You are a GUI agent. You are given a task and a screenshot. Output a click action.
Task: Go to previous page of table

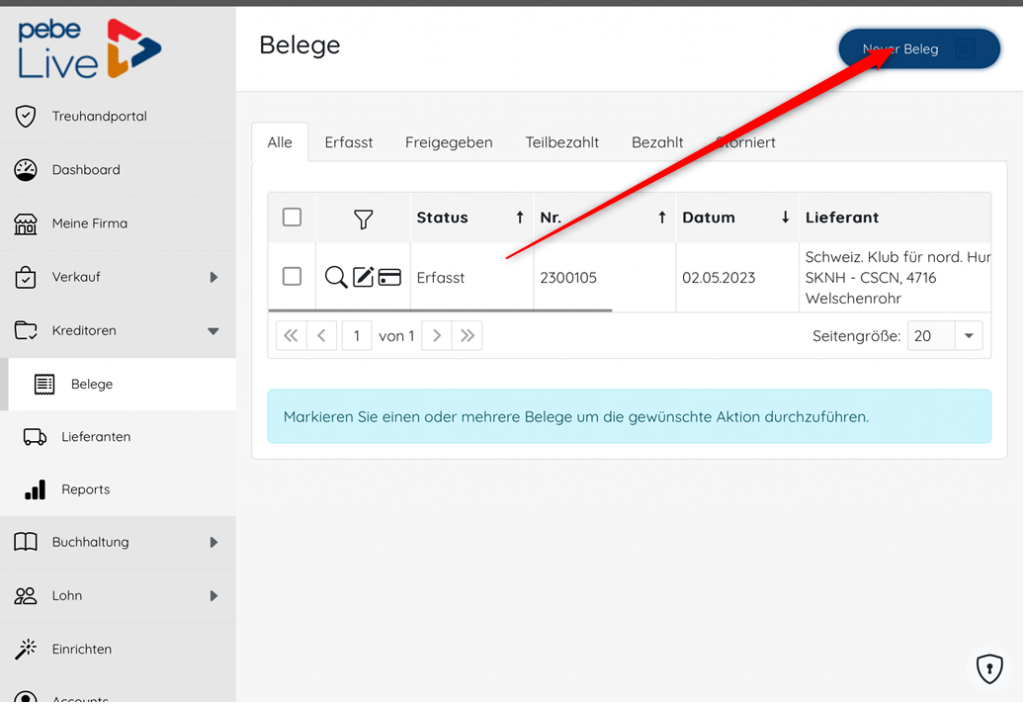pos(322,336)
